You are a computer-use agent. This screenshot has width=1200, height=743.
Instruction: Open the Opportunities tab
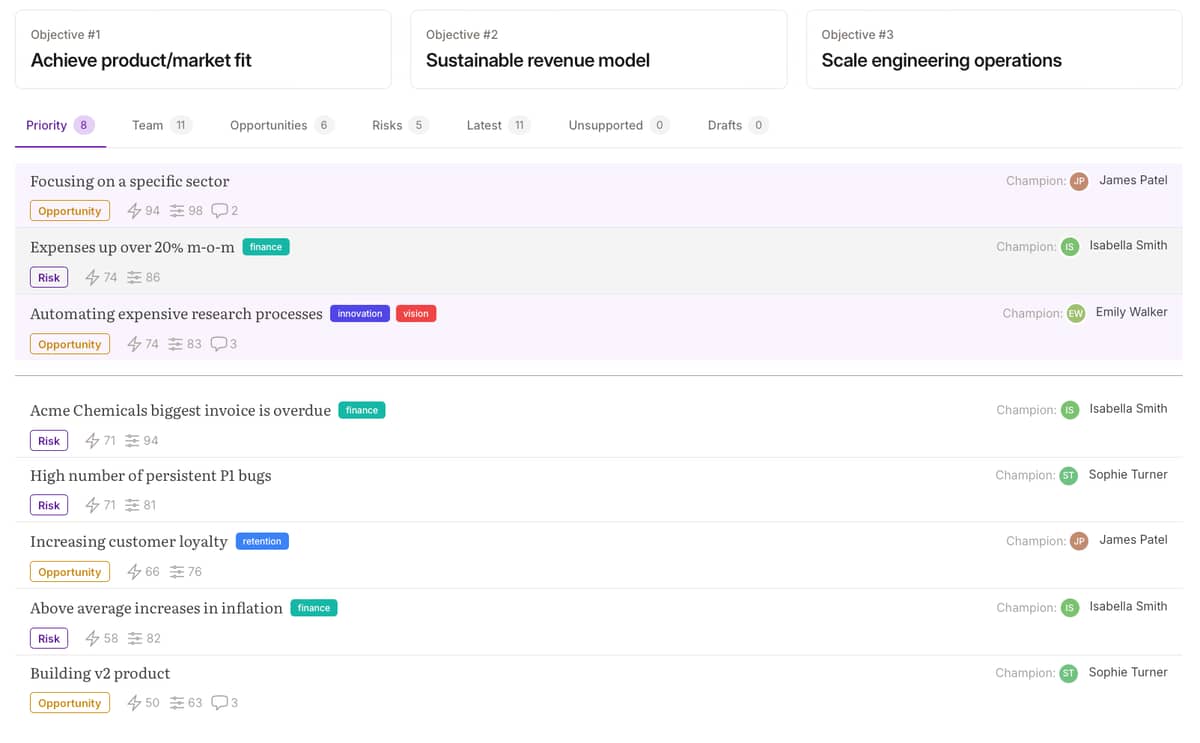point(281,125)
